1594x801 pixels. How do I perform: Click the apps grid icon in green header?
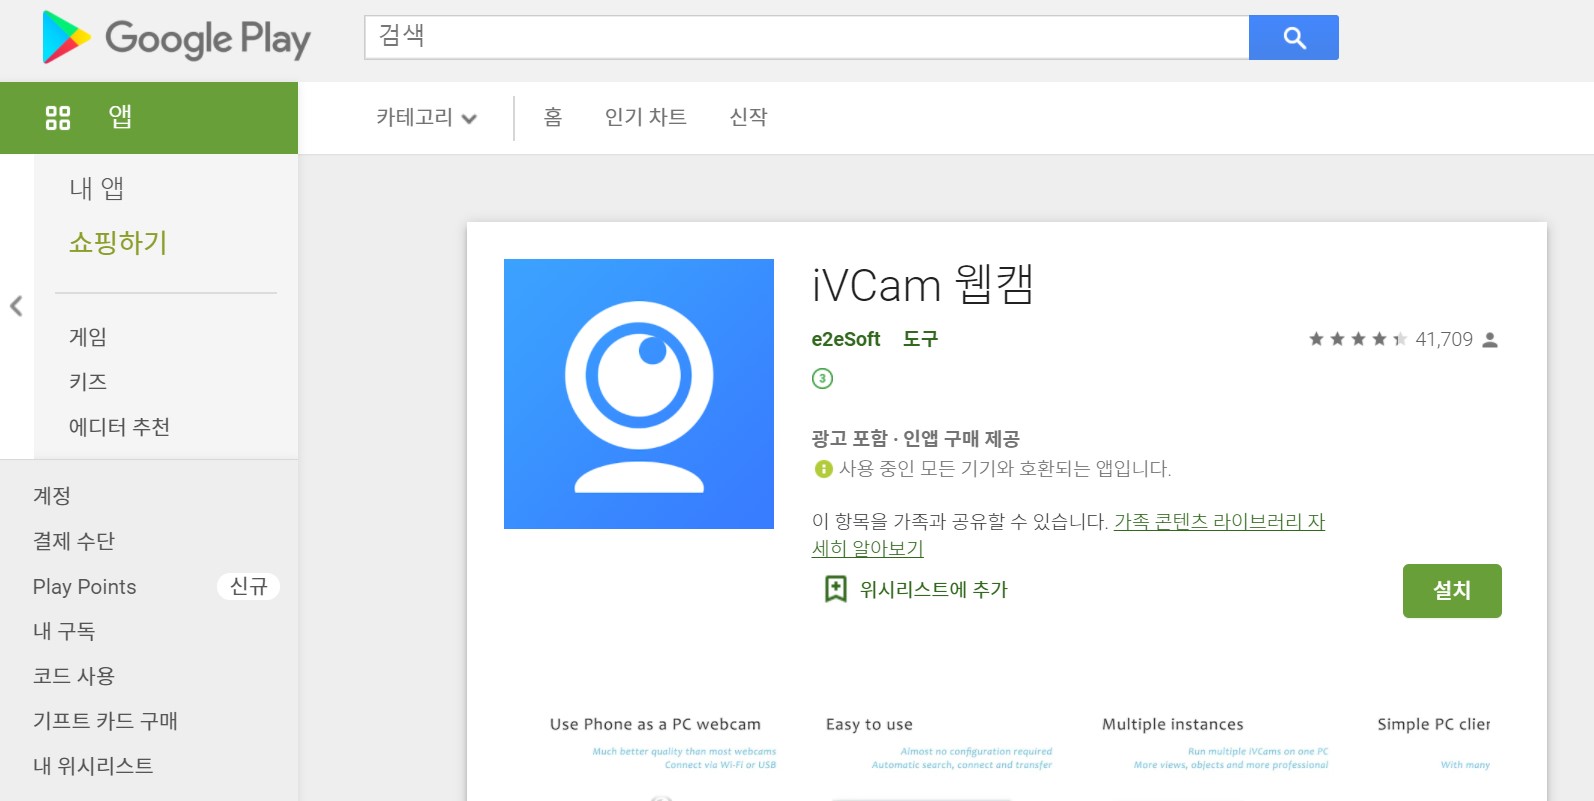tap(58, 118)
